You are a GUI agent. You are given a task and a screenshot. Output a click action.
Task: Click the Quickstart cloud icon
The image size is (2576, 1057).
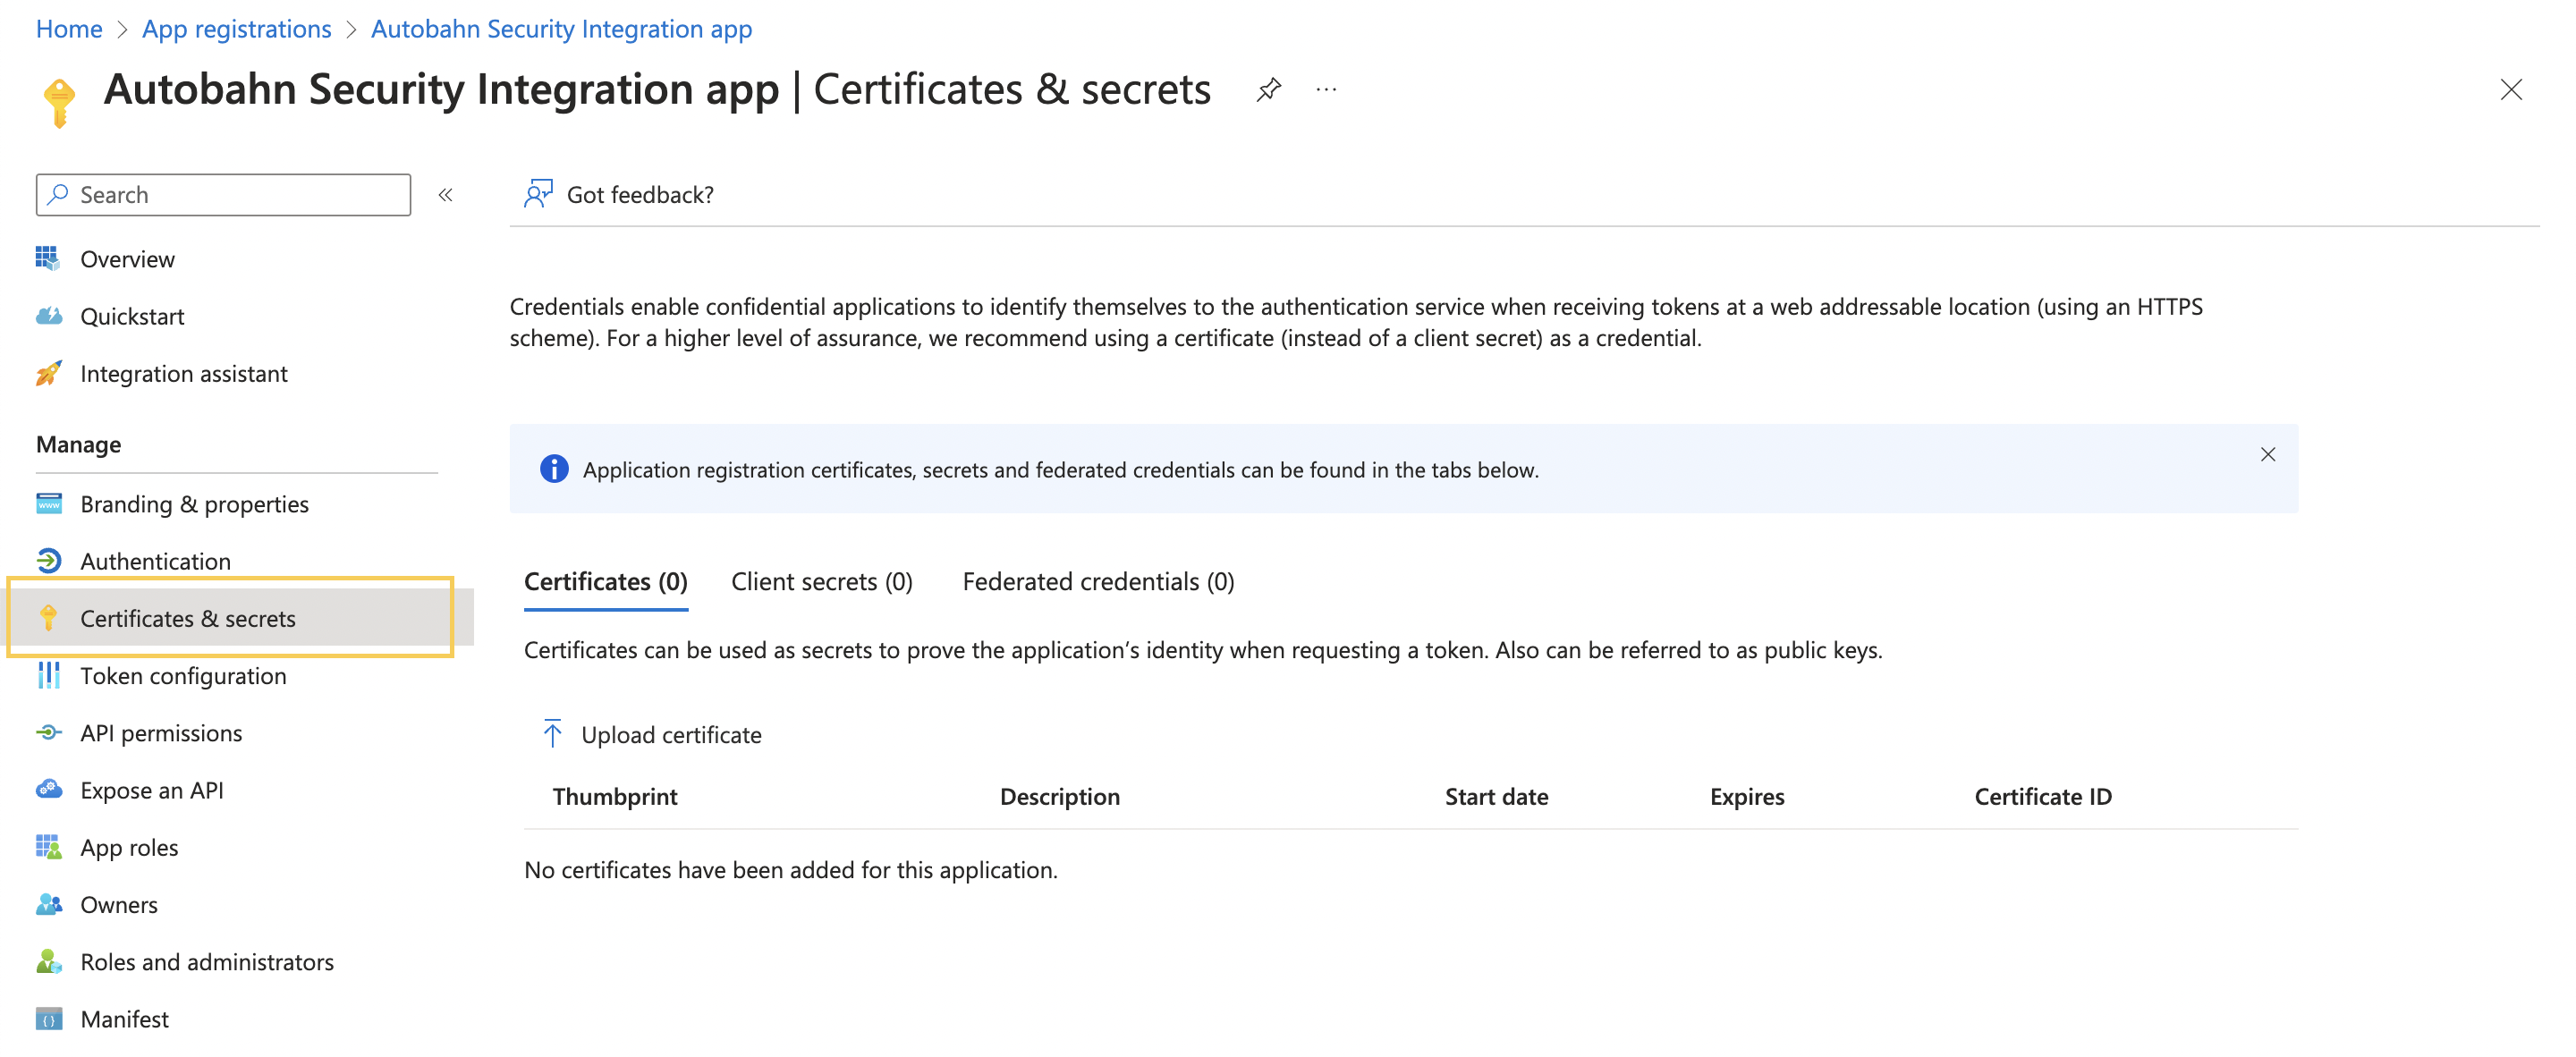[x=48, y=316]
